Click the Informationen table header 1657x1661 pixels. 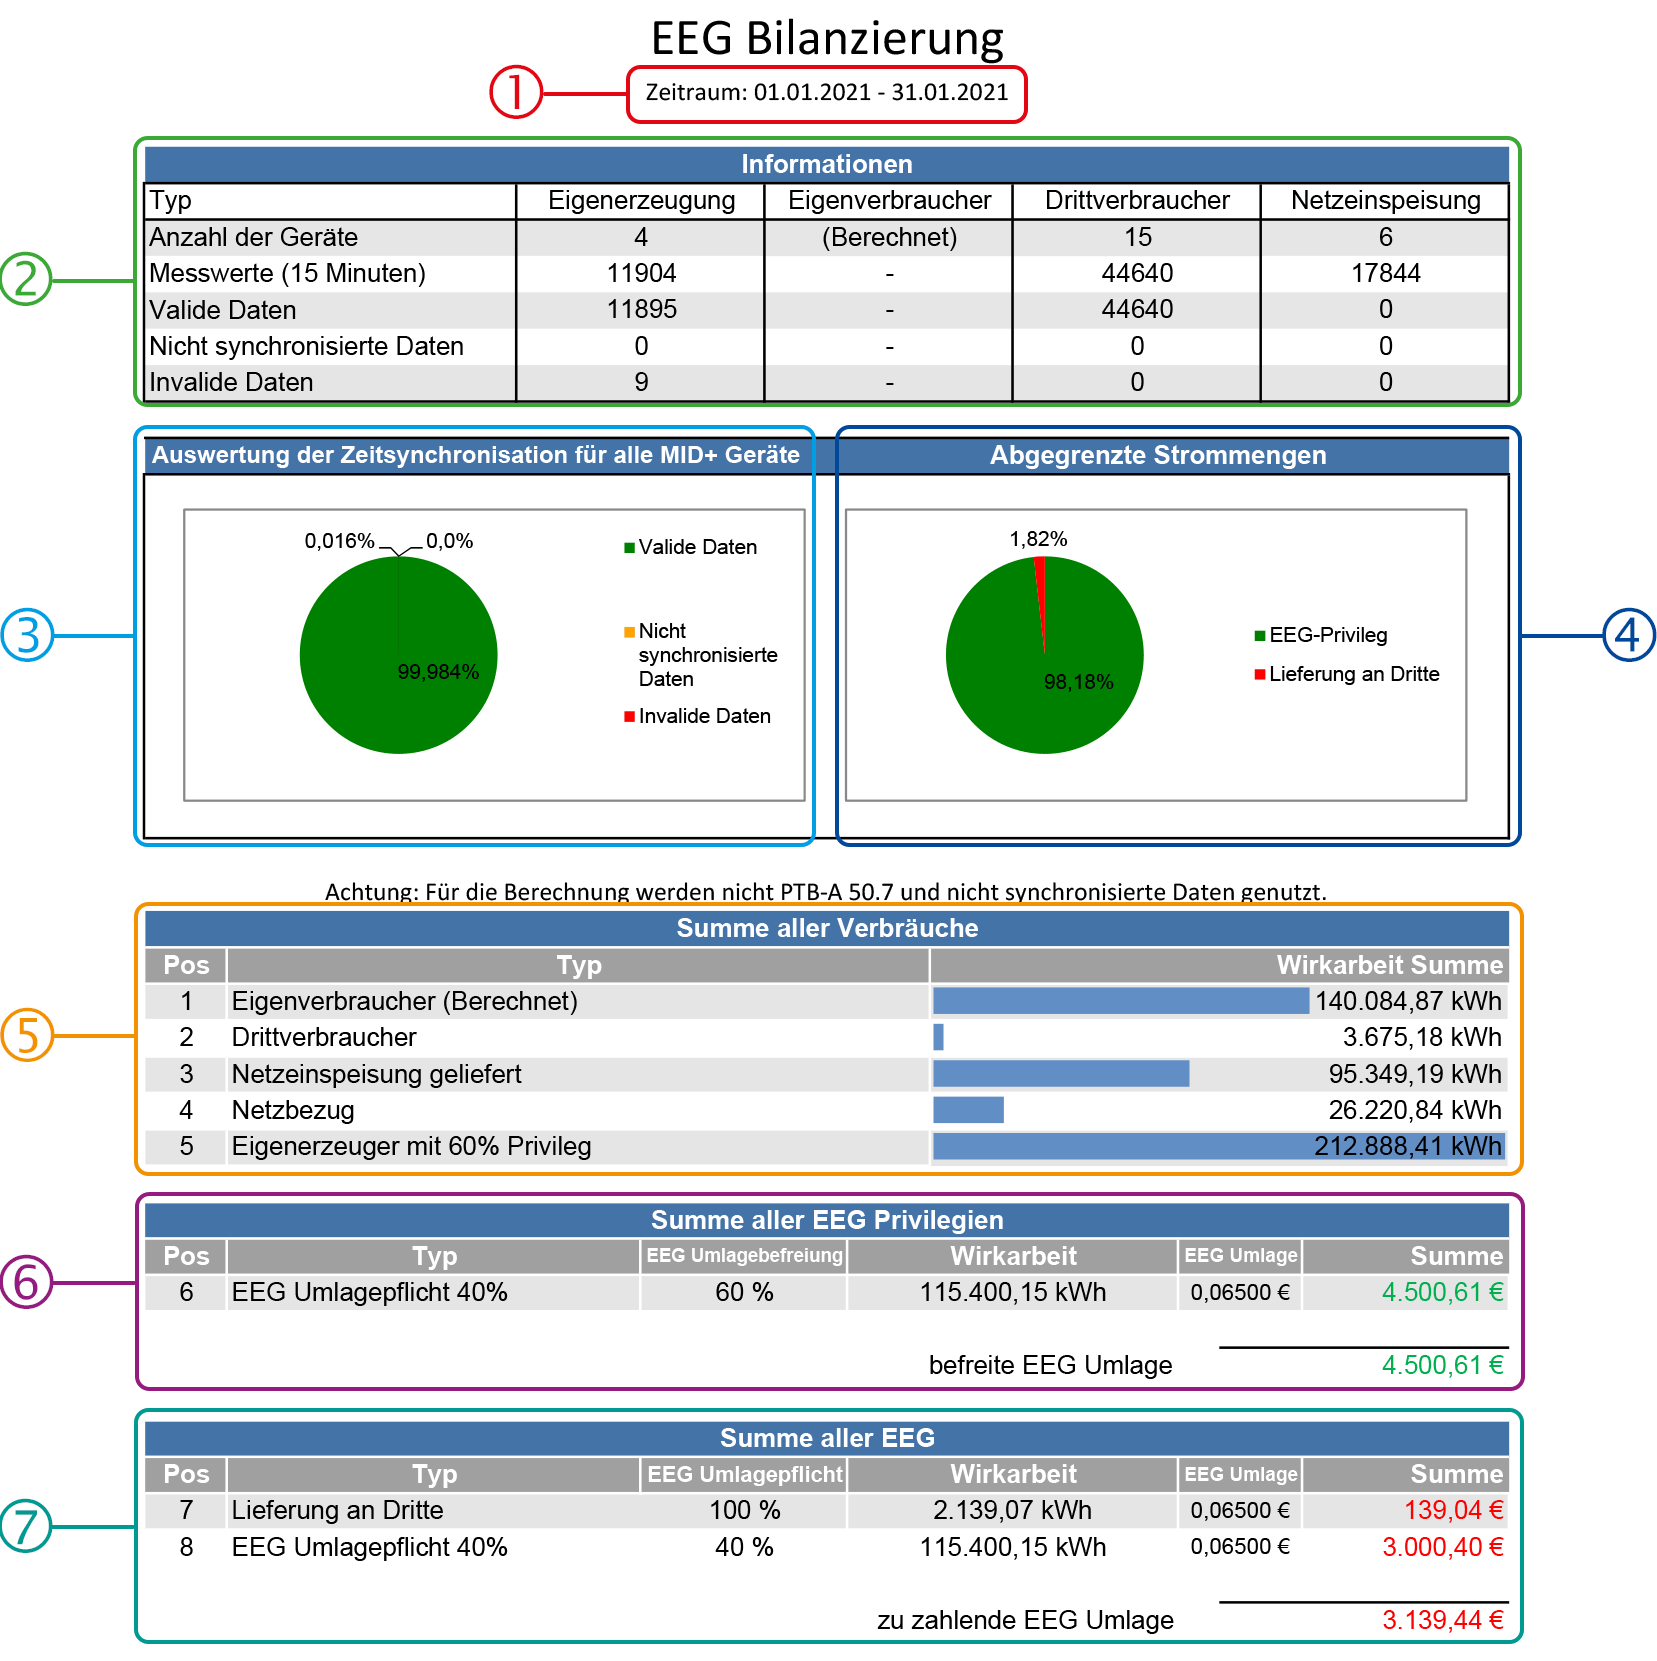coord(826,164)
